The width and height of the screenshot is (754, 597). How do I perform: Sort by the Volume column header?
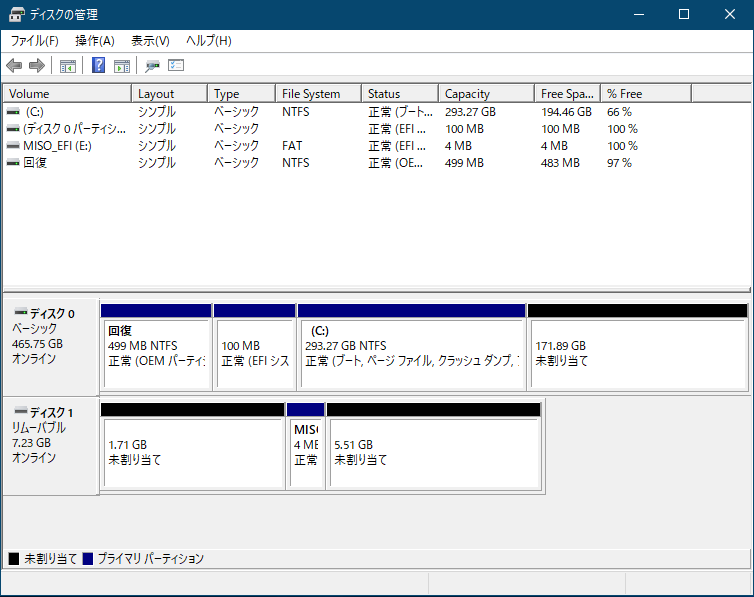(67, 93)
